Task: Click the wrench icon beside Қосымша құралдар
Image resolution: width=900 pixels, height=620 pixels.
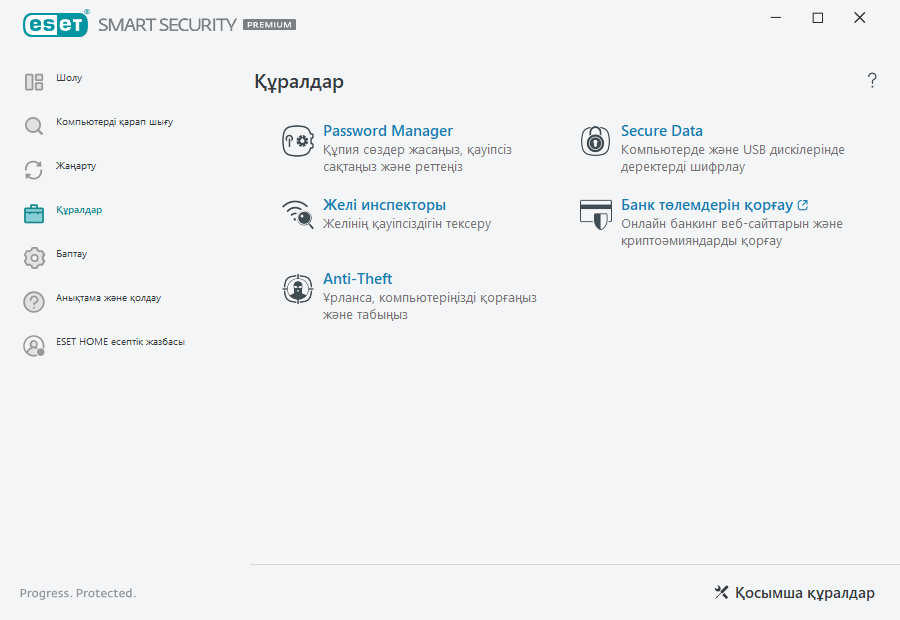Action: click(720, 592)
